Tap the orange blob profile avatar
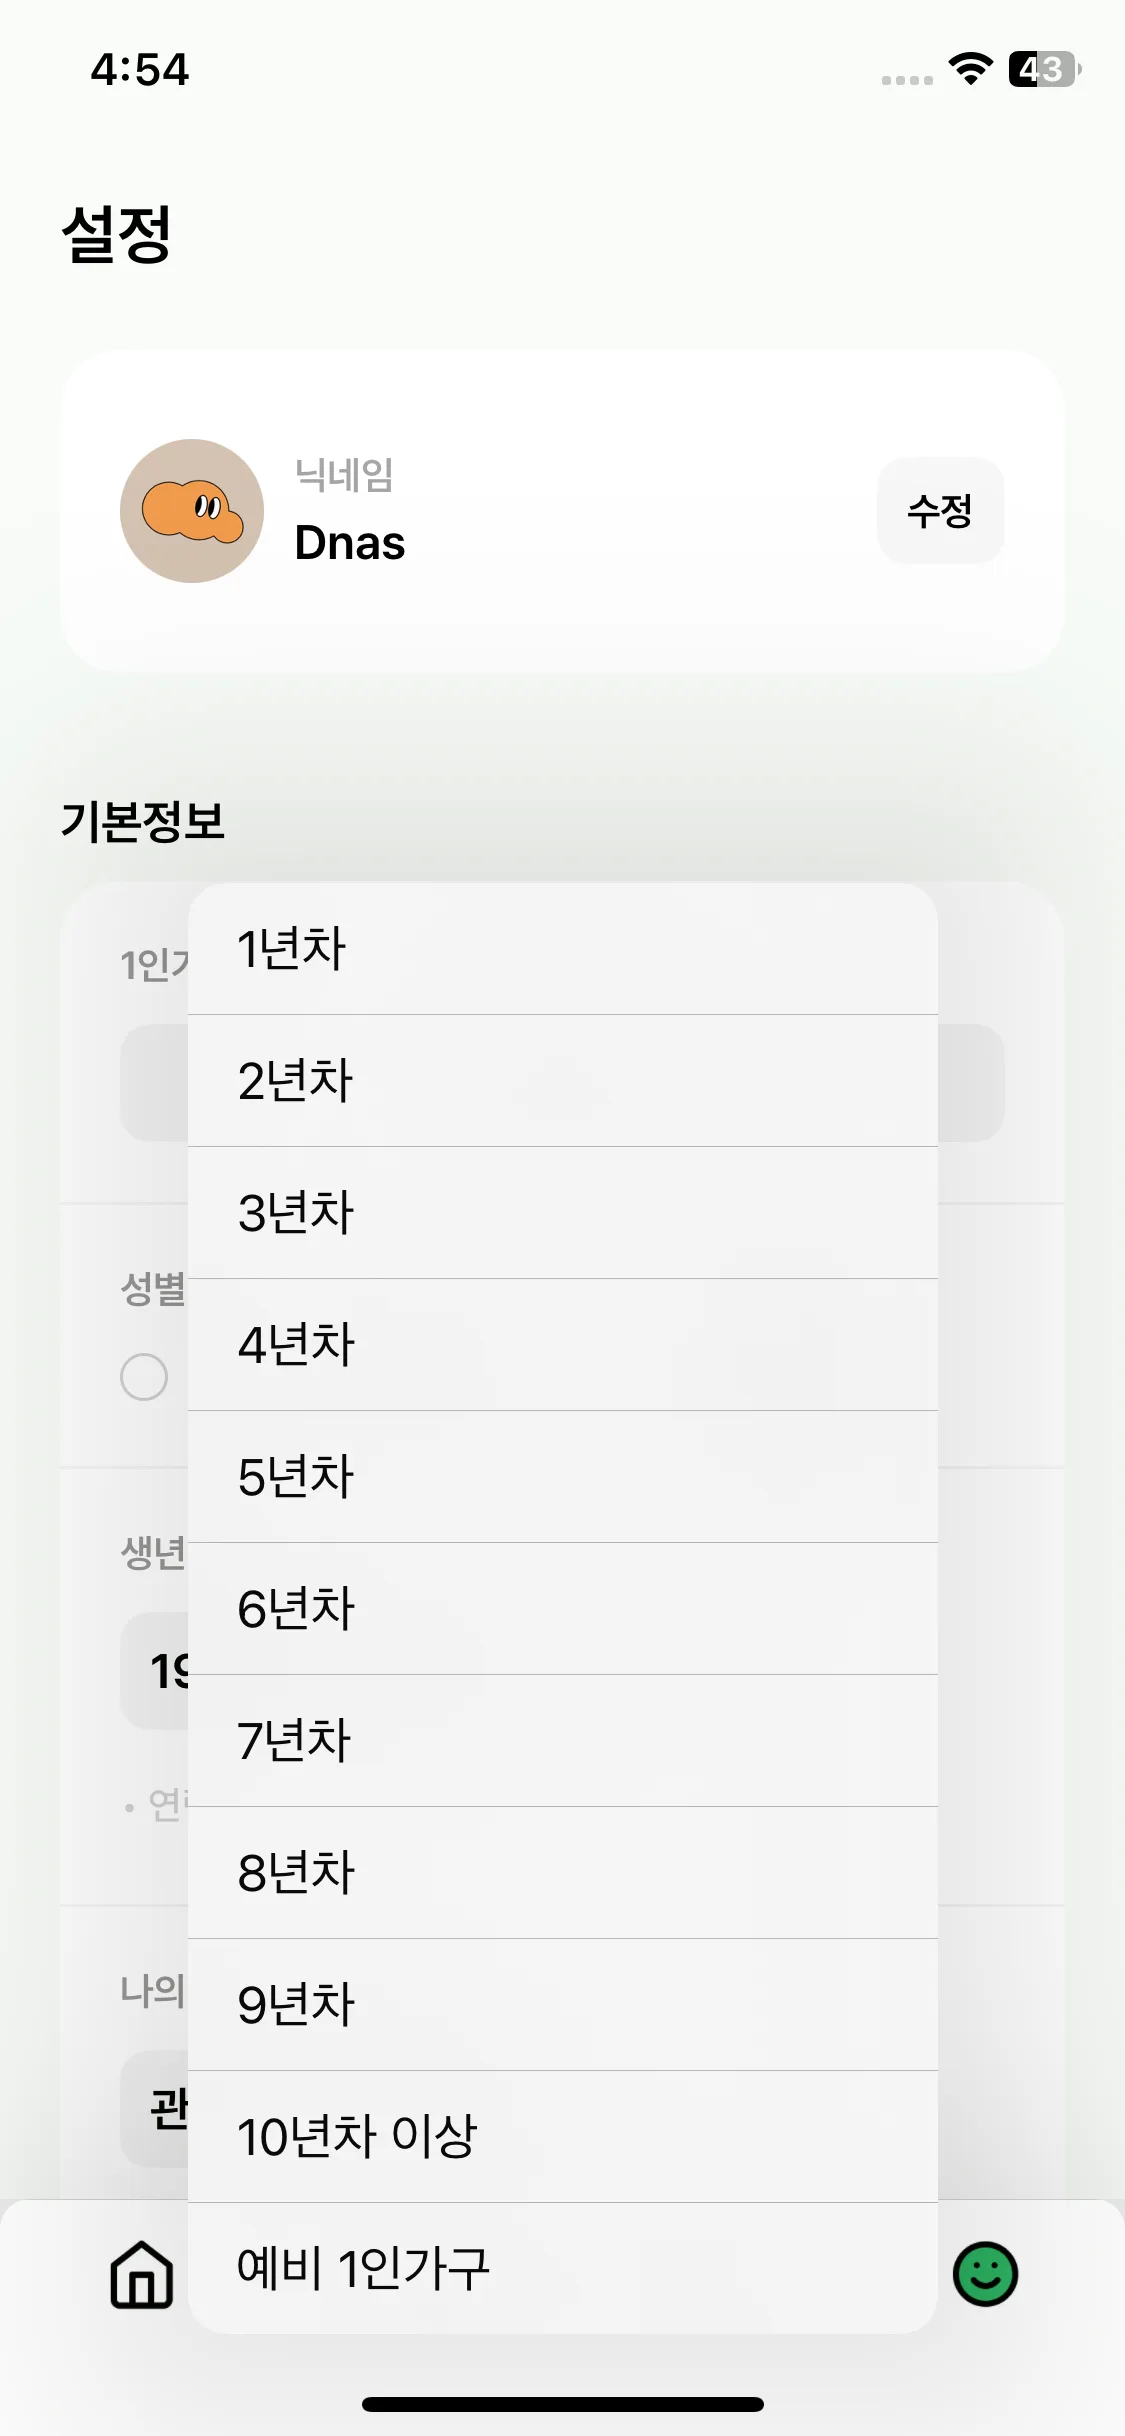 pos(192,511)
